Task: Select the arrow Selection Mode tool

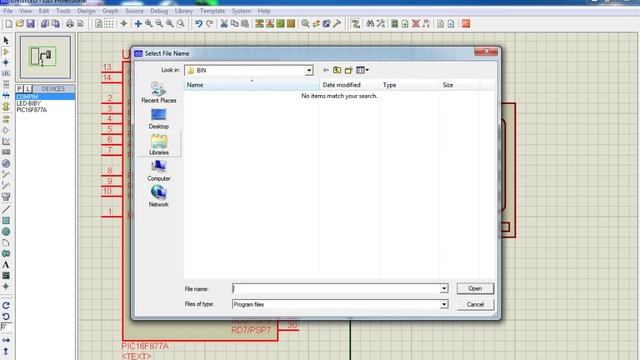Action: (x=6, y=40)
